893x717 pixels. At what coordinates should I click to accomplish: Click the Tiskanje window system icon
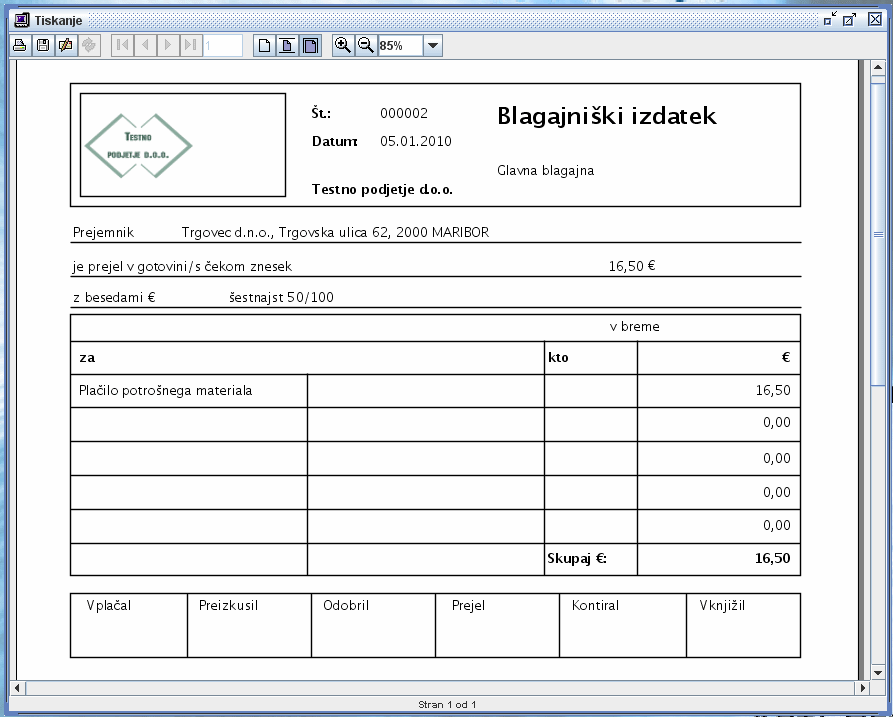pos(22,20)
